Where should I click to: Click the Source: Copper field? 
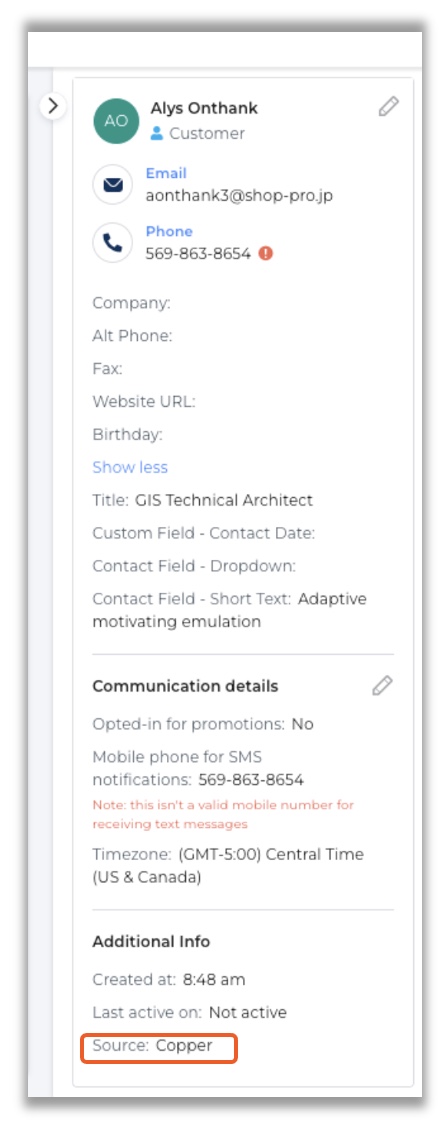[x=158, y=1045]
